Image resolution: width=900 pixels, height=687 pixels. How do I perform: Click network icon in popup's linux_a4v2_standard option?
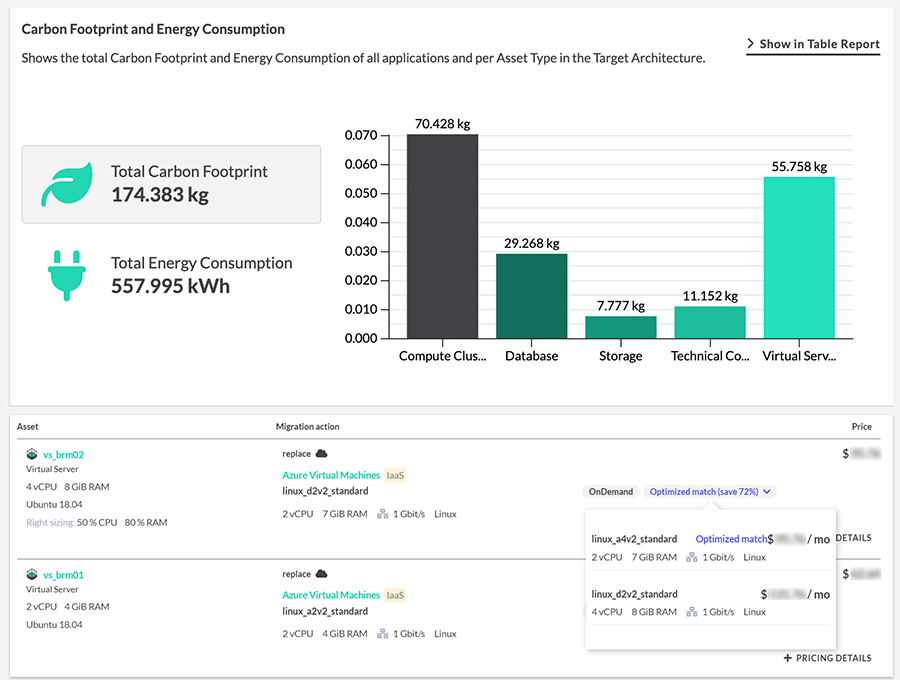pos(692,557)
